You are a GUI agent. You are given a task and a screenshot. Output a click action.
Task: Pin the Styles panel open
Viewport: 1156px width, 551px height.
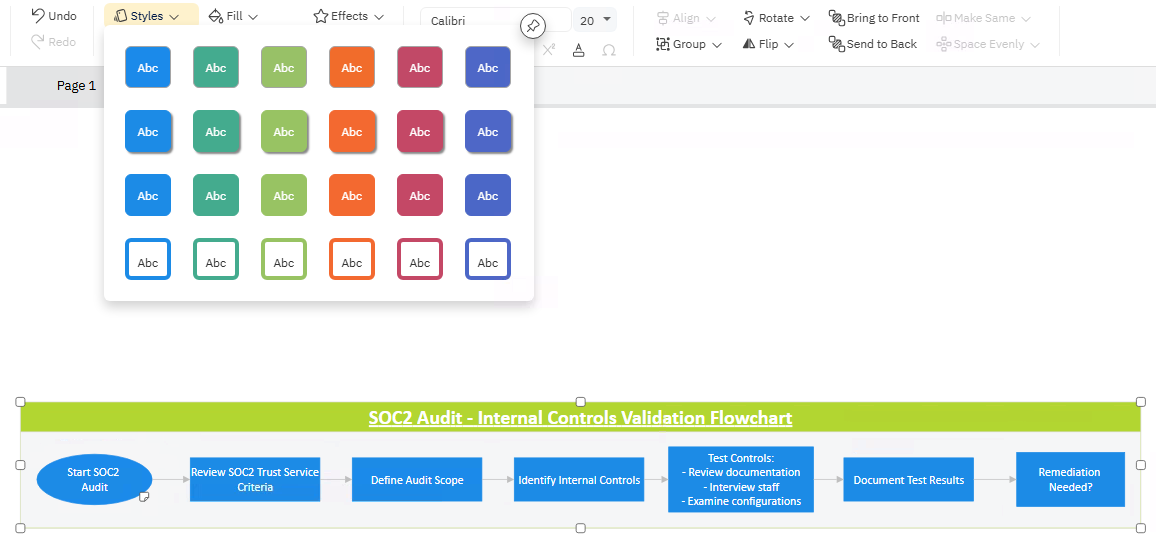click(533, 26)
